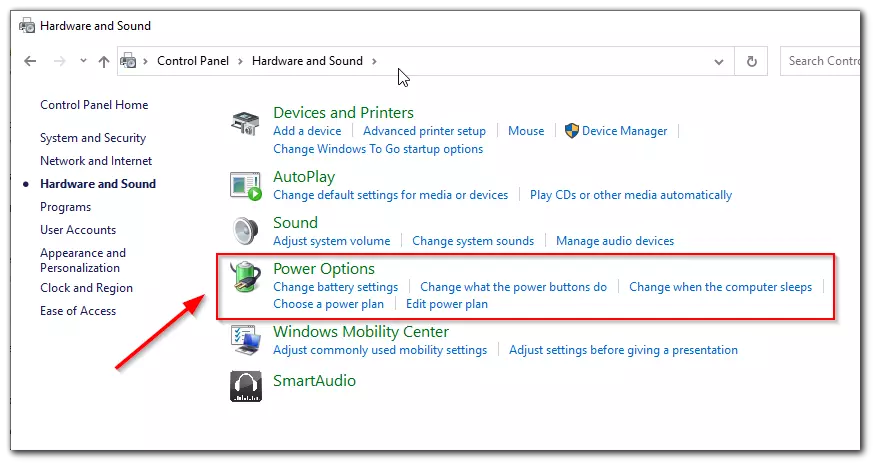Go to System and Security
The image size is (878, 468).
click(x=93, y=138)
